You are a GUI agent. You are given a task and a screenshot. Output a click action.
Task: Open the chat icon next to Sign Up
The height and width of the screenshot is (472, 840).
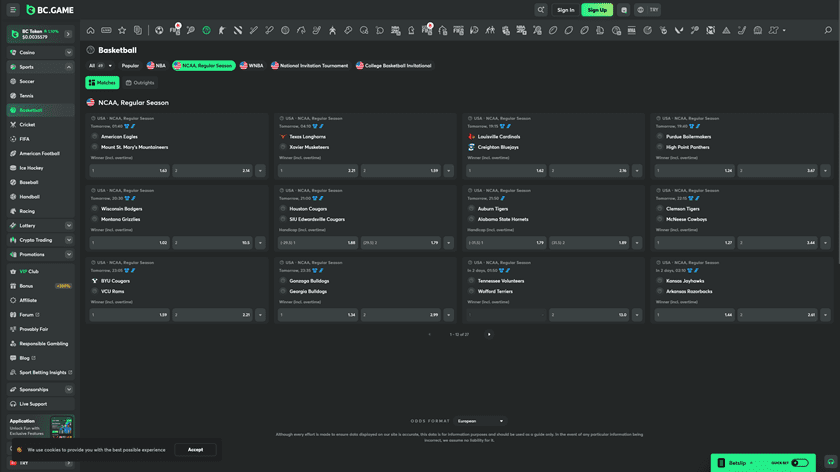(x=624, y=10)
